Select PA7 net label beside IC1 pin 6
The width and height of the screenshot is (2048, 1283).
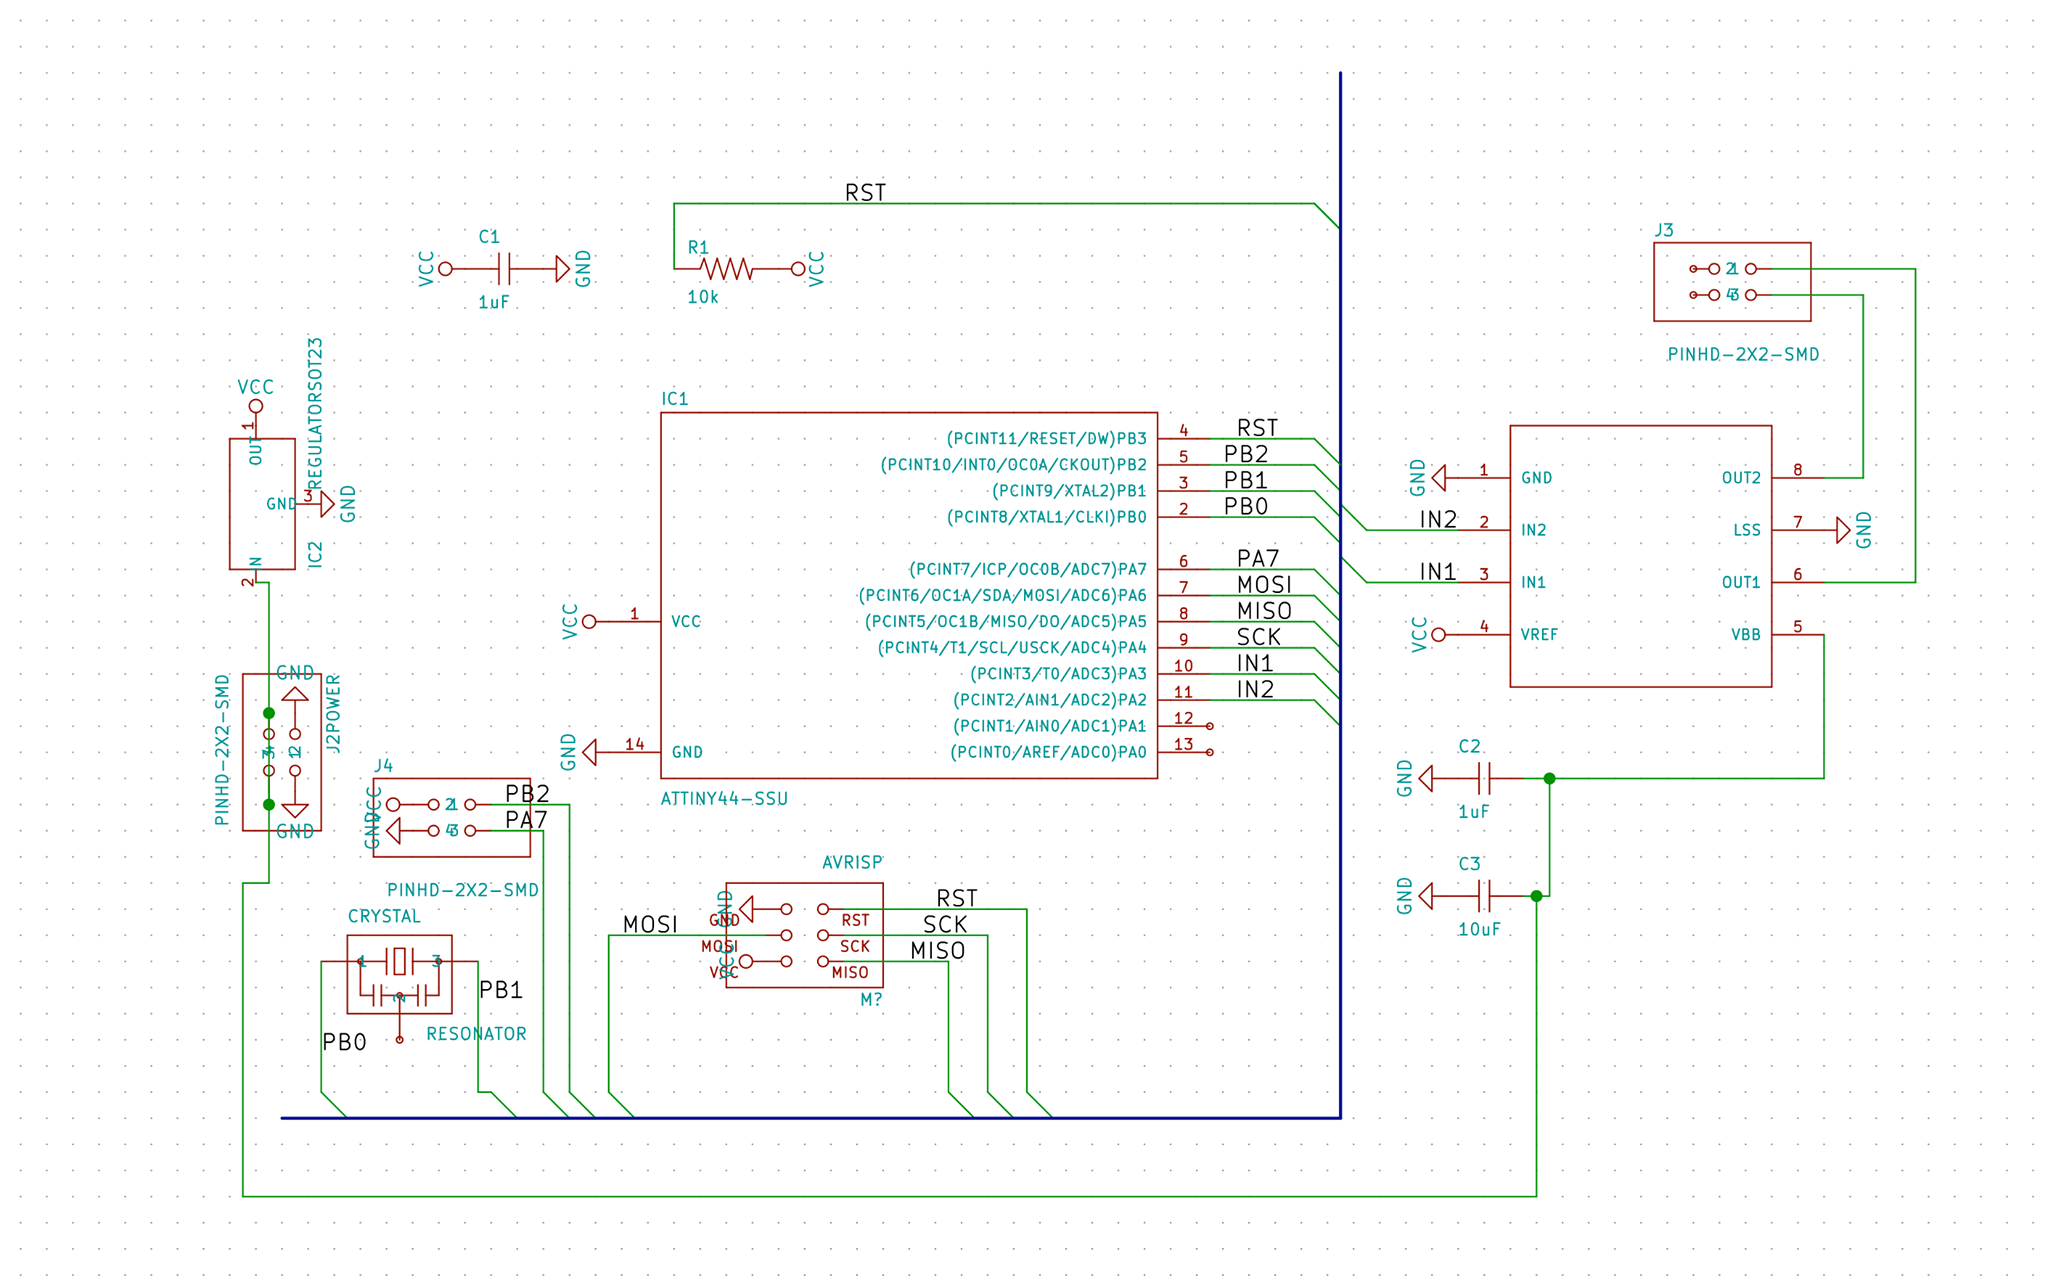[x=1258, y=559]
